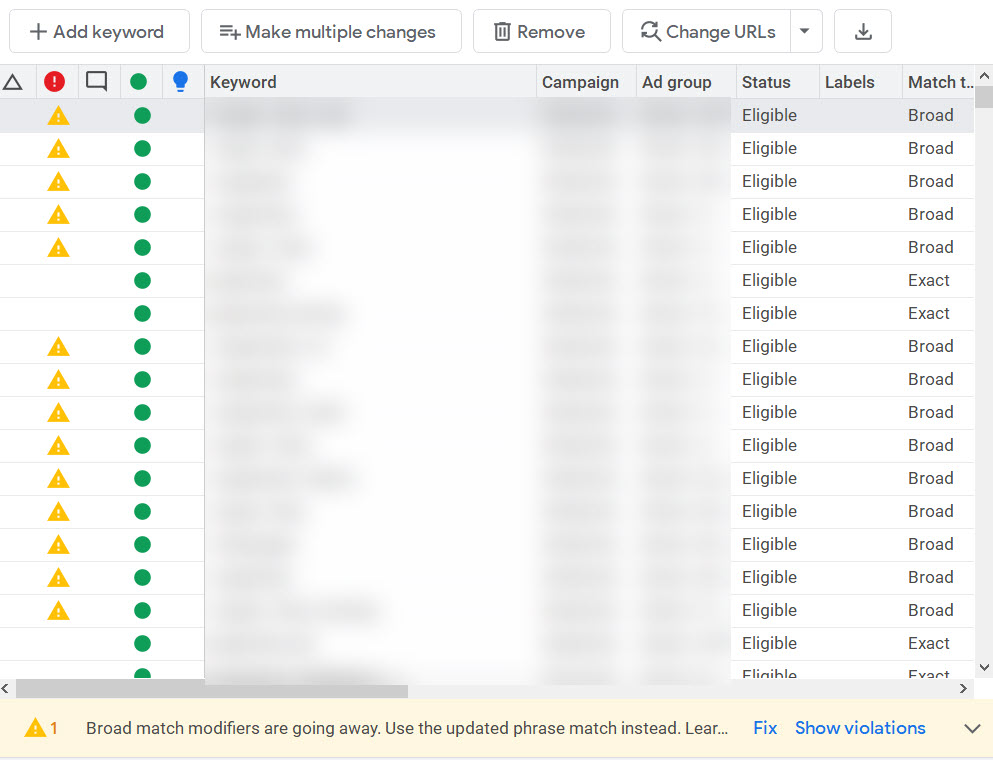
Task: Click the warning triangle on the first keyword row
Action: pyautogui.click(x=57, y=115)
